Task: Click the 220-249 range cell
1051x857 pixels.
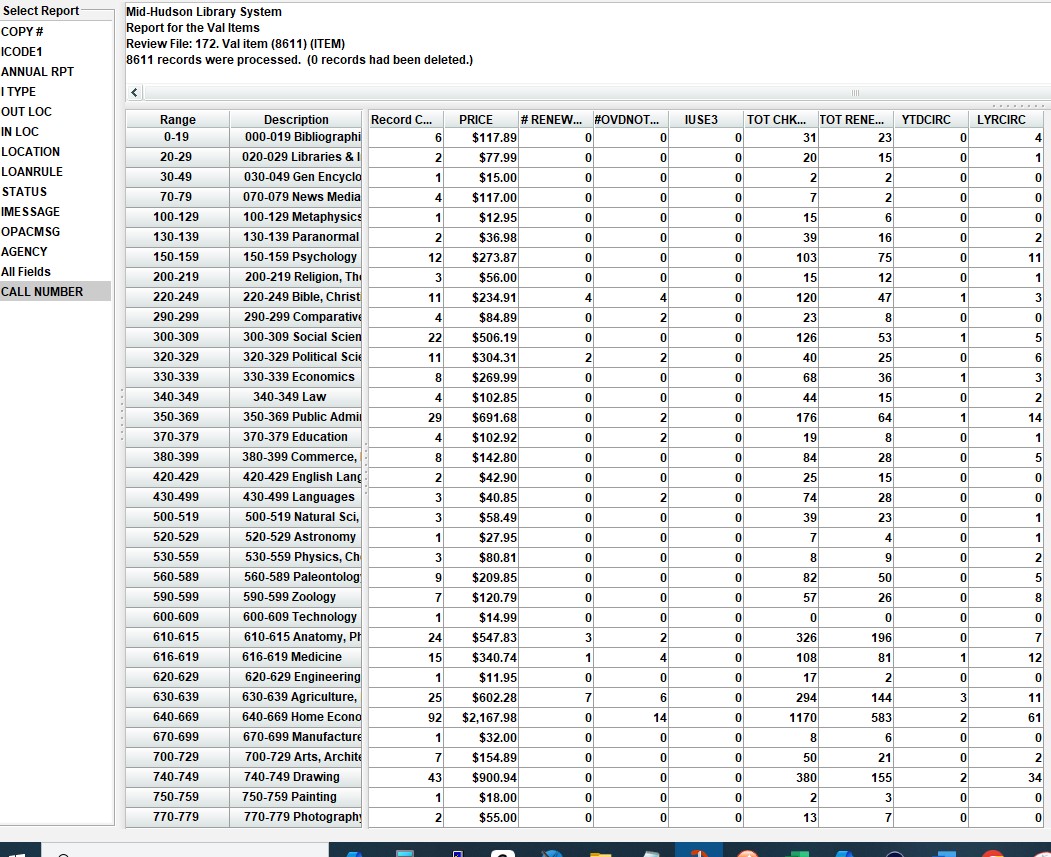Action: pyautogui.click(x=178, y=297)
